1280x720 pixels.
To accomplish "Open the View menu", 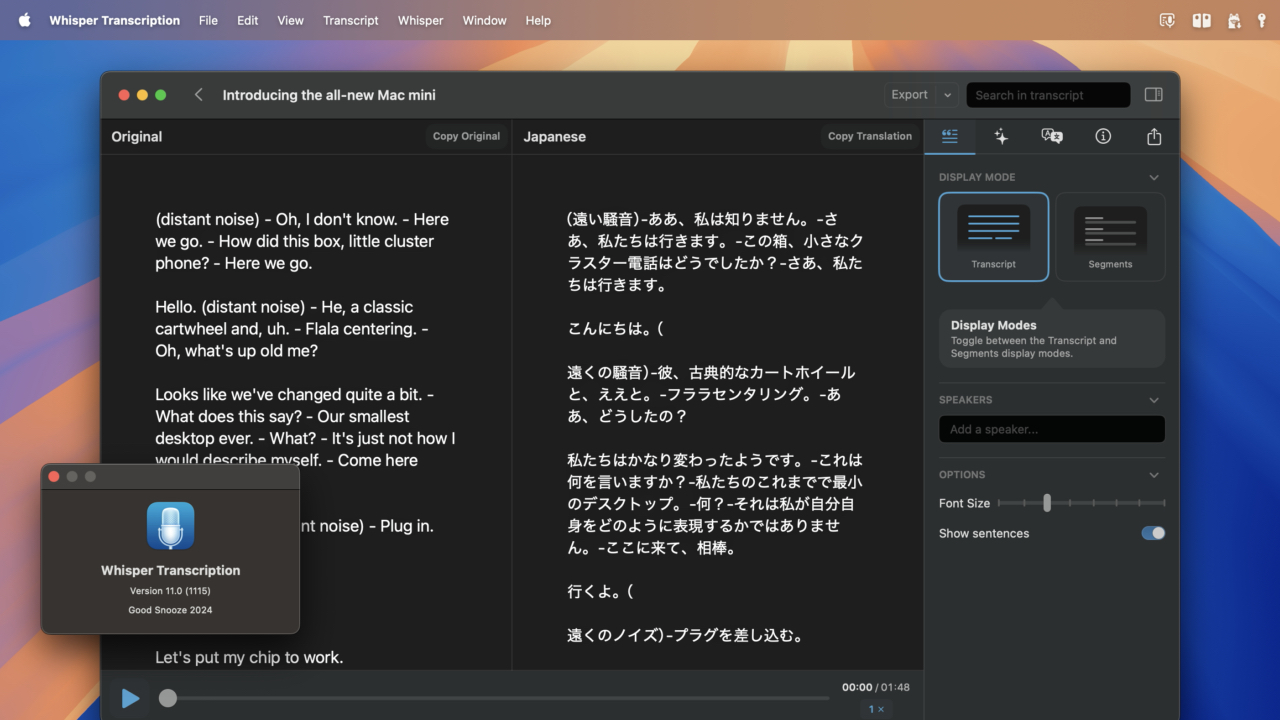I will coord(290,20).
